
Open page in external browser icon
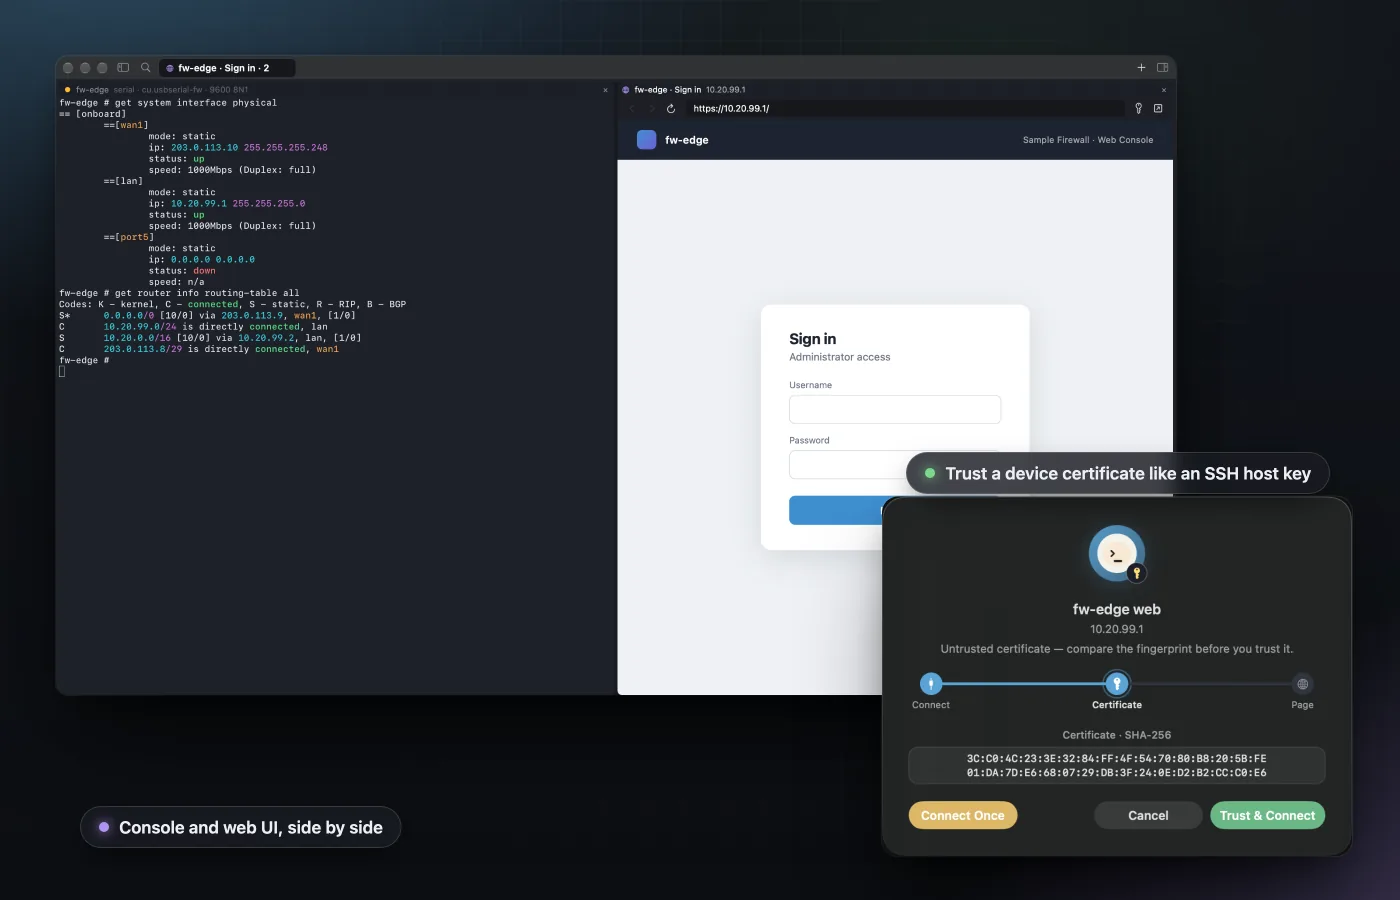click(x=1158, y=108)
